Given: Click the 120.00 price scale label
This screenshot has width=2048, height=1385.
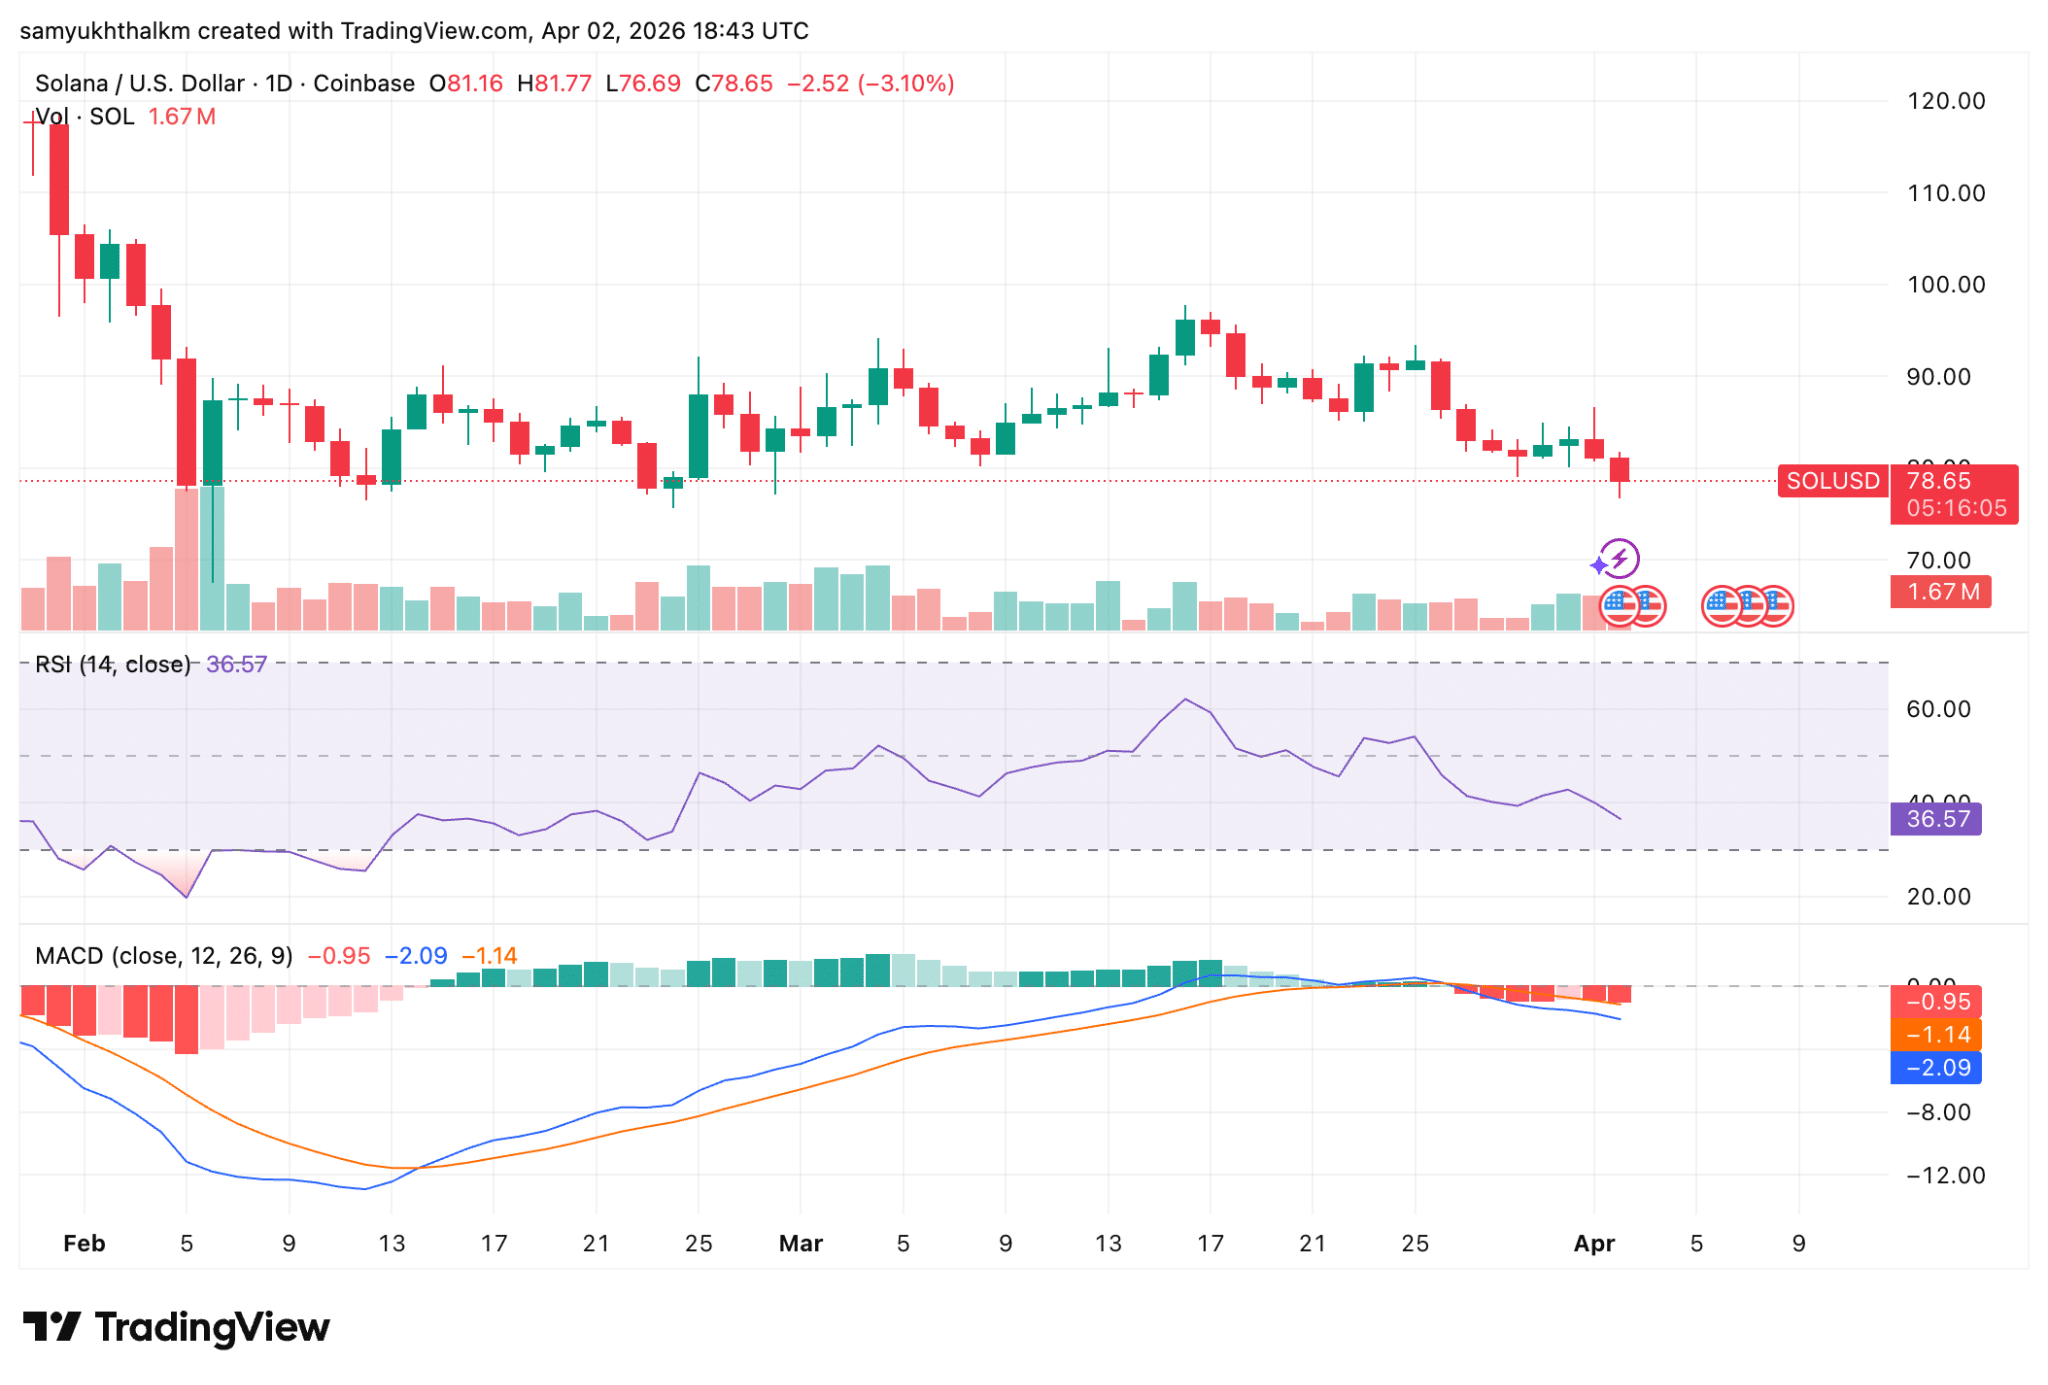Looking at the screenshot, I should point(1945,101).
